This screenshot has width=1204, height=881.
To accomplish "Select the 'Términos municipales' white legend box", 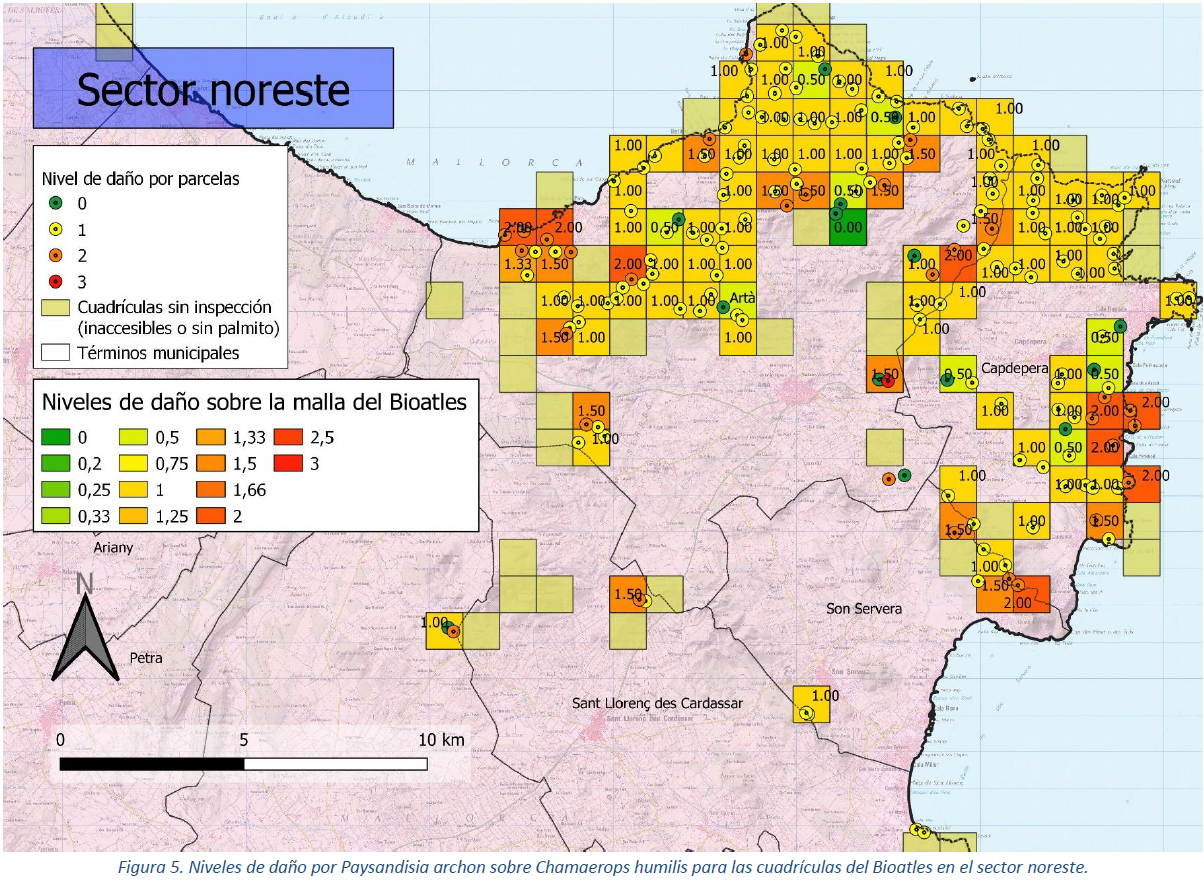I will [x=57, y=352].
